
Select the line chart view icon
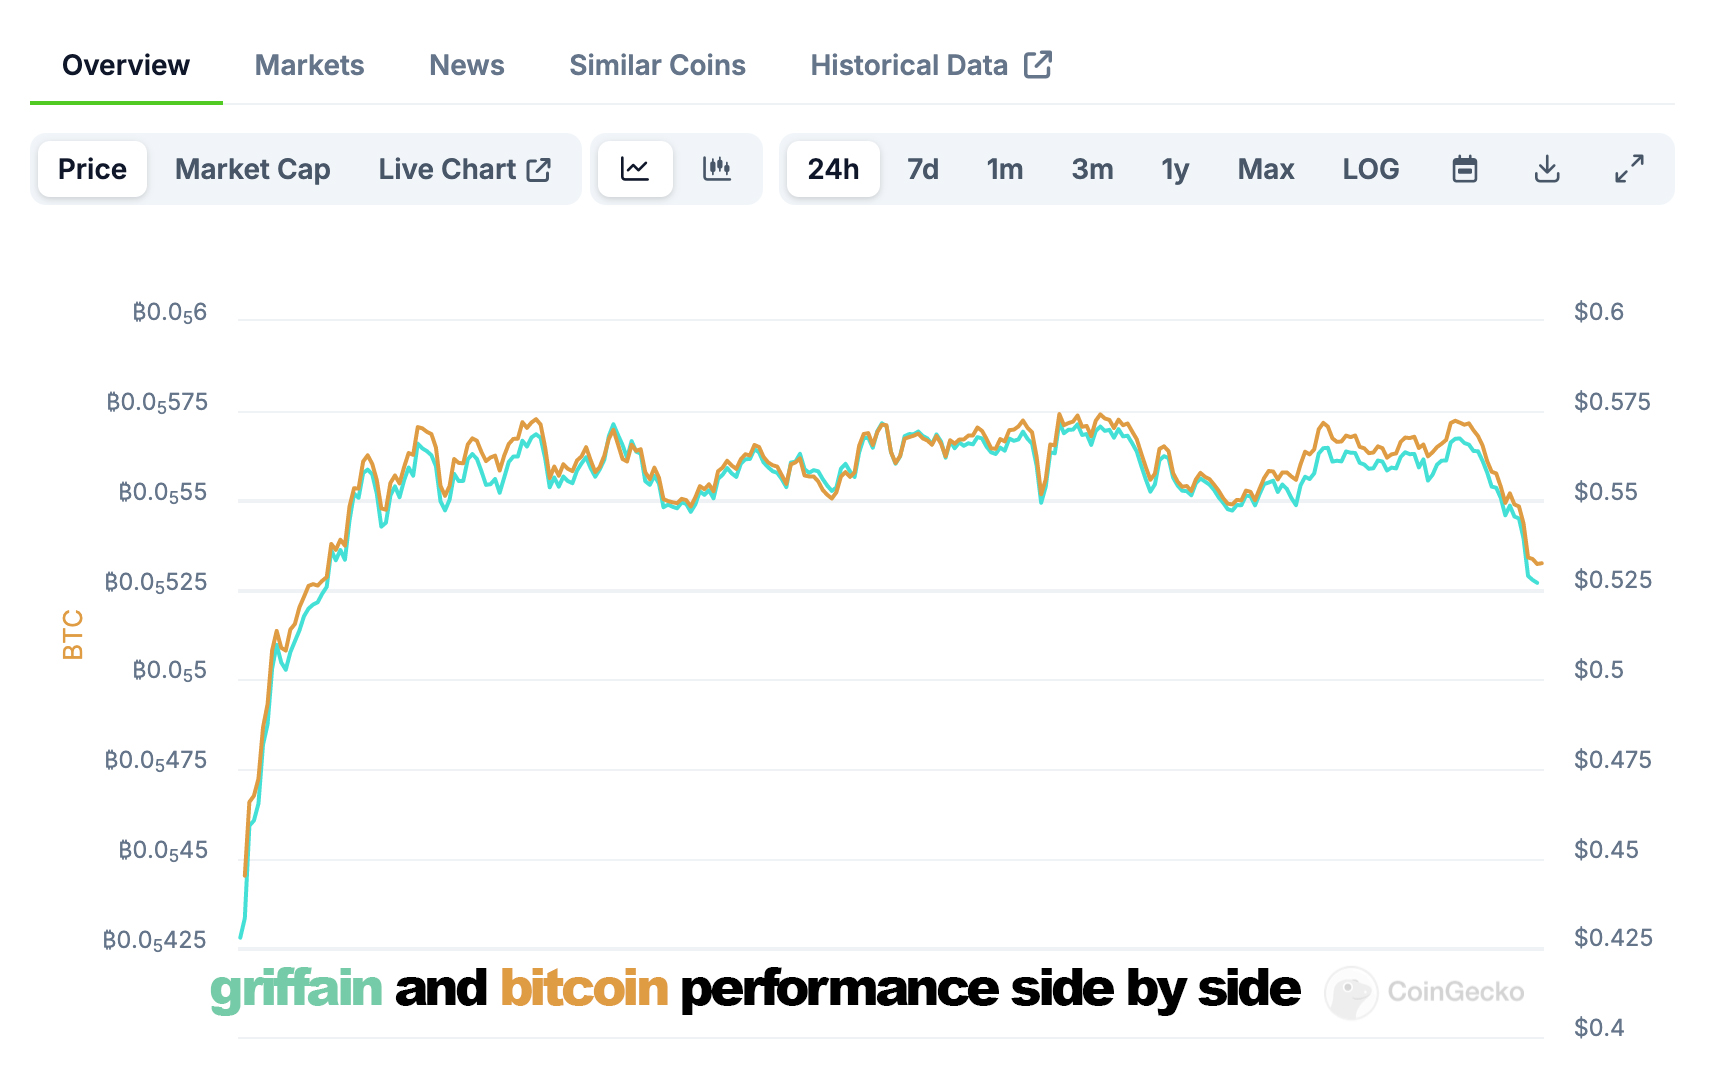pos(635,169)
